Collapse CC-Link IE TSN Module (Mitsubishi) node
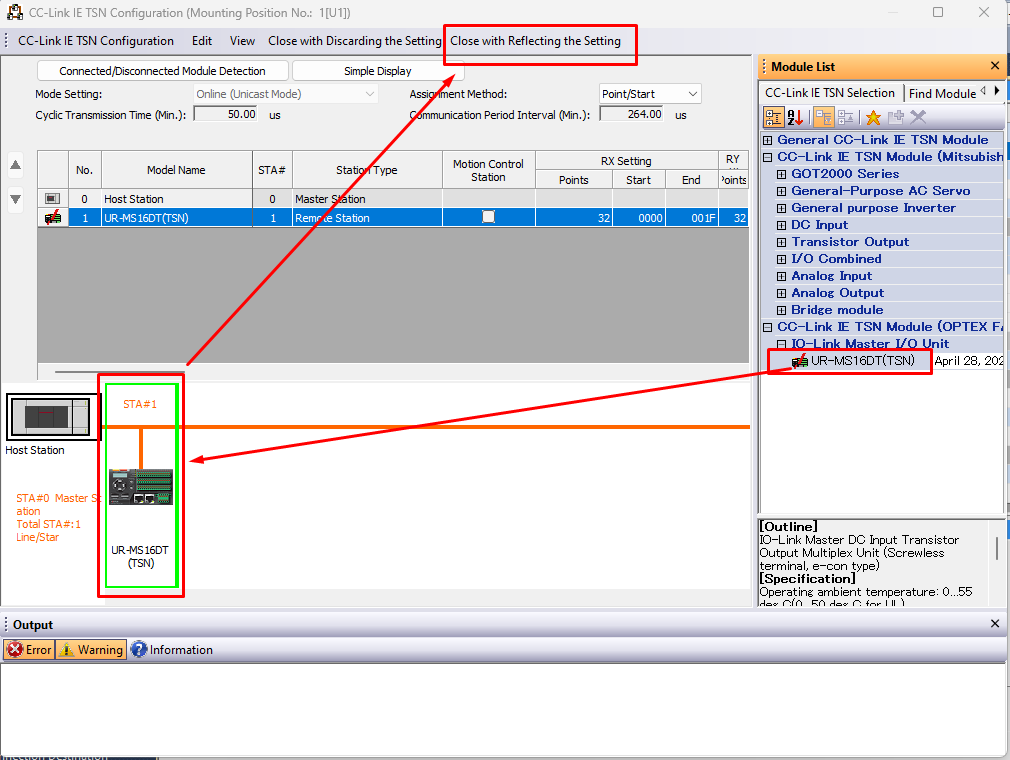This screenshot has width=1010, height=760. [767, 157]
